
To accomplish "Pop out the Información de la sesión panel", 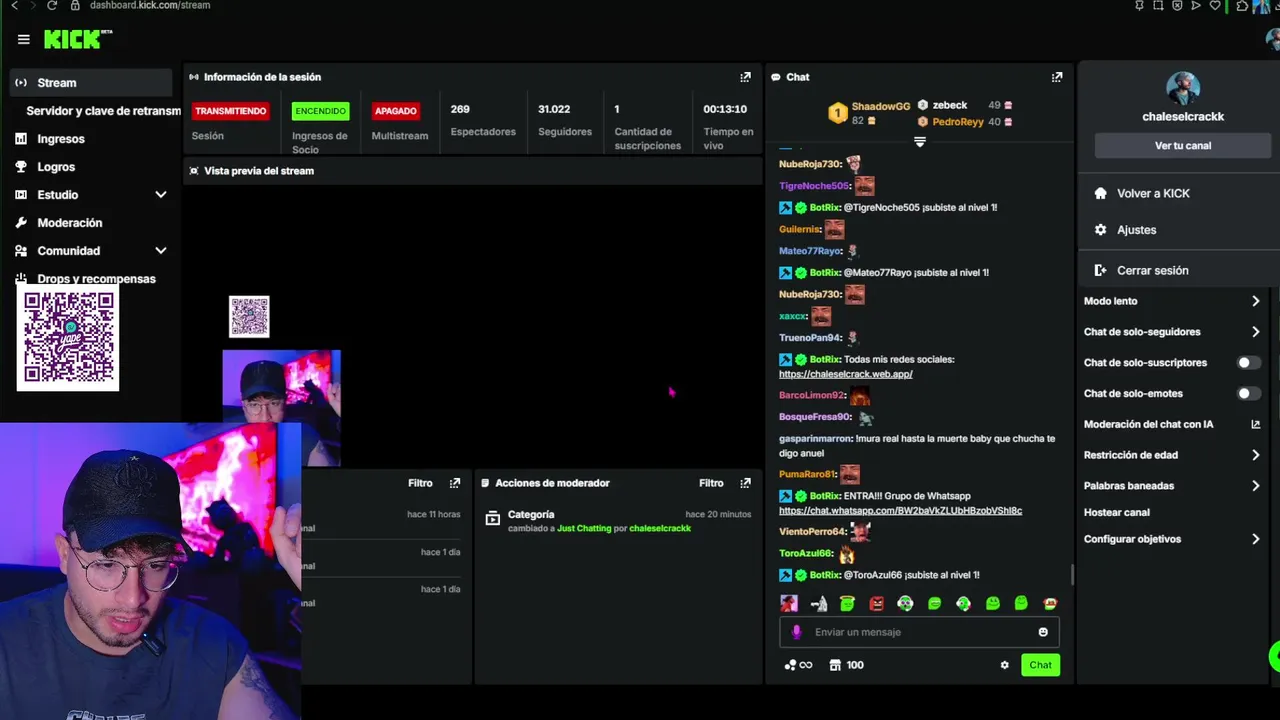I will (x=745, y=77).
